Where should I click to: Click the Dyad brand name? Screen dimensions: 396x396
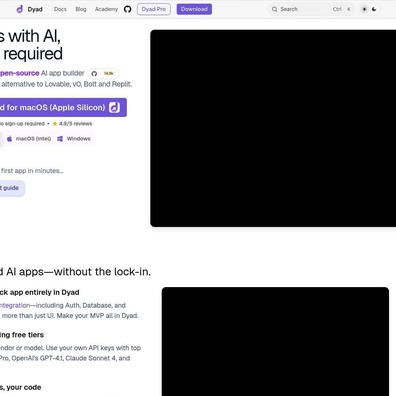pos(35,9)
